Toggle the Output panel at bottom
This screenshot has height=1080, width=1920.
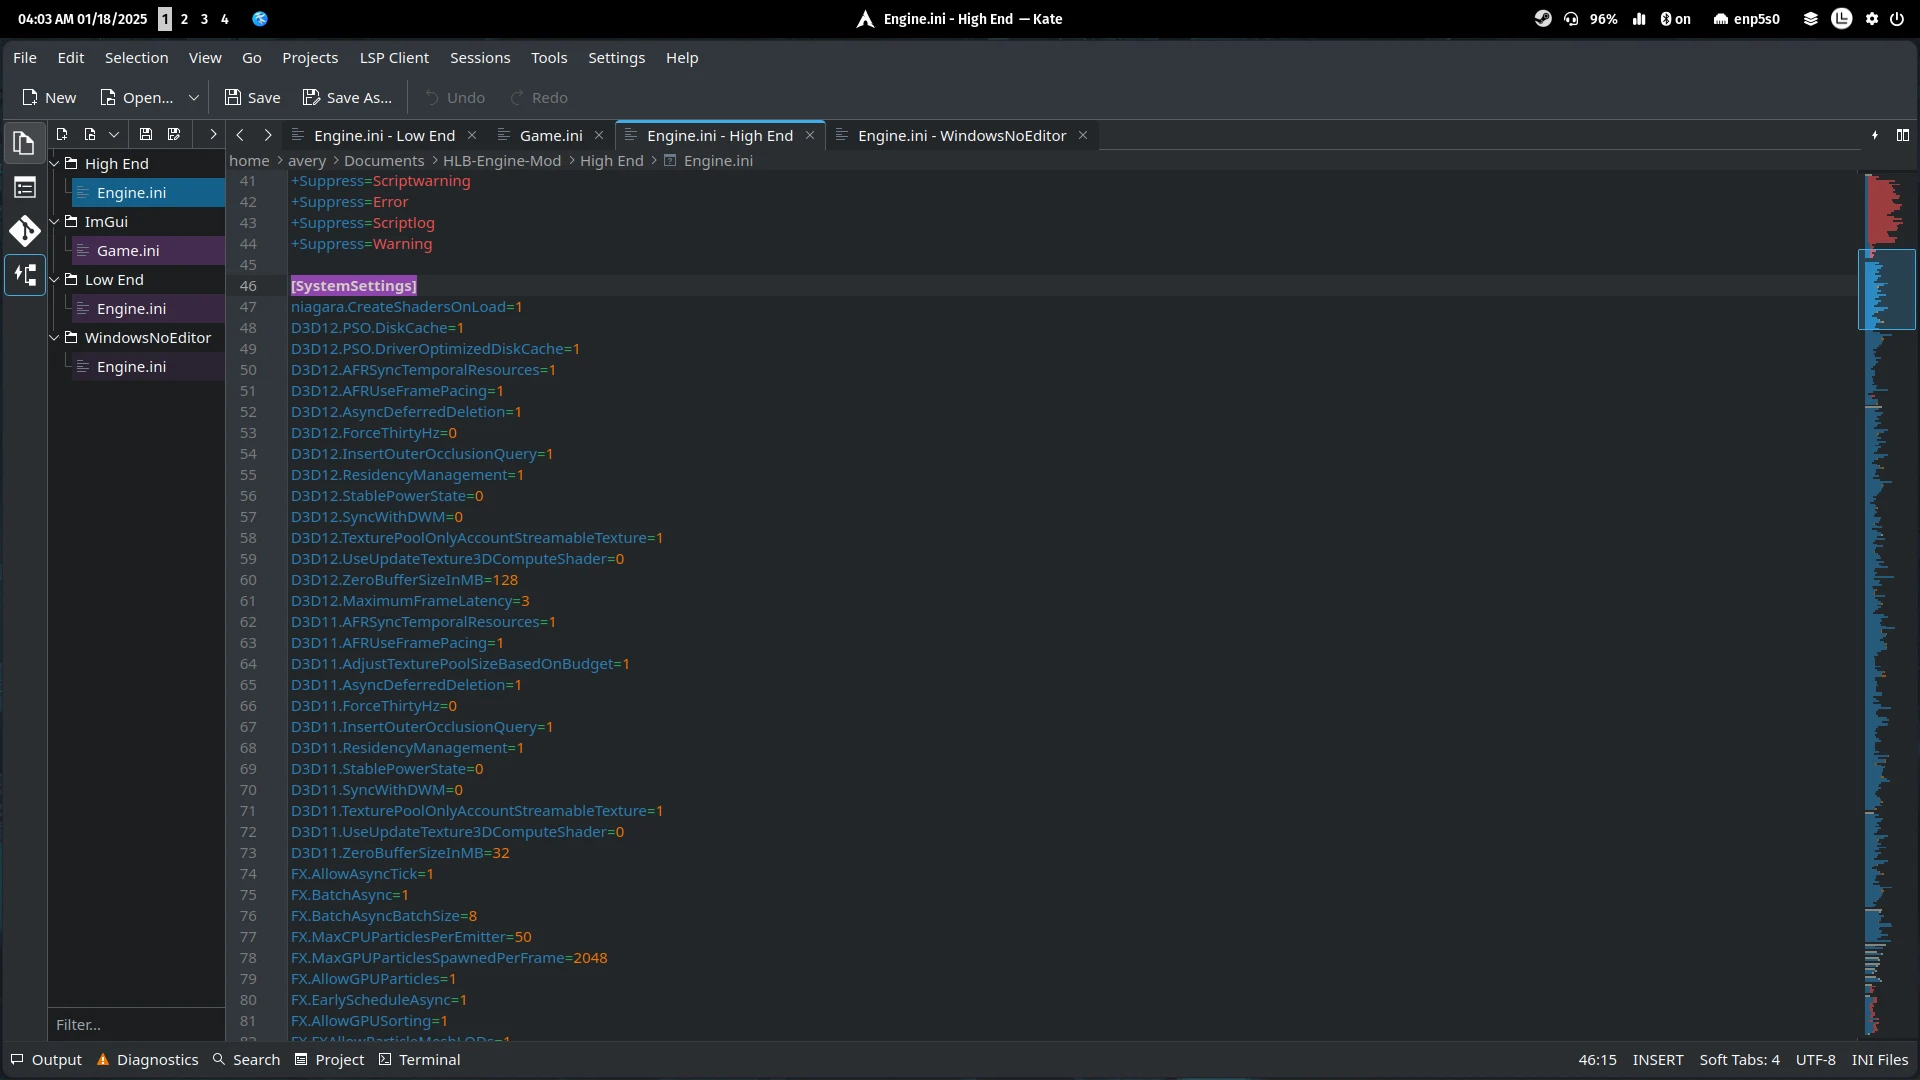pos(46,1060)
